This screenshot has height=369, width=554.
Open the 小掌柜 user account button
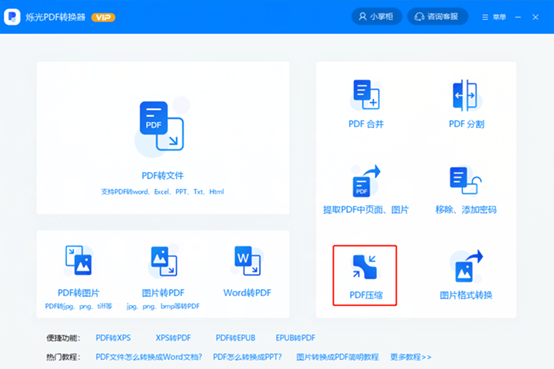click(x=377, y=17)
